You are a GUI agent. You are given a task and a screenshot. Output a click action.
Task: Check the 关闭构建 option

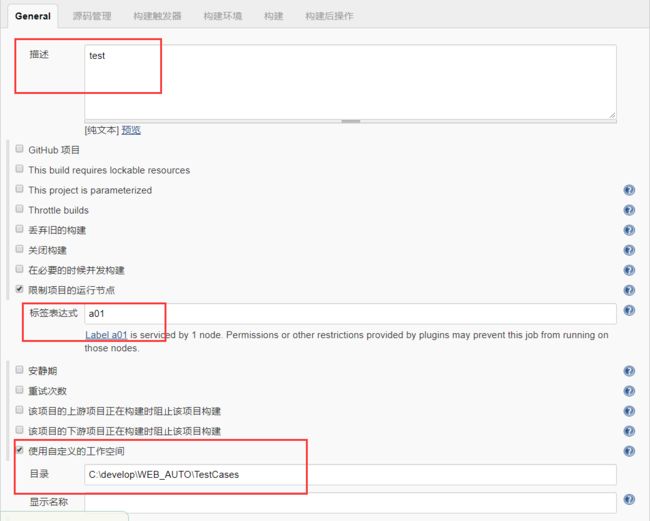19,249
